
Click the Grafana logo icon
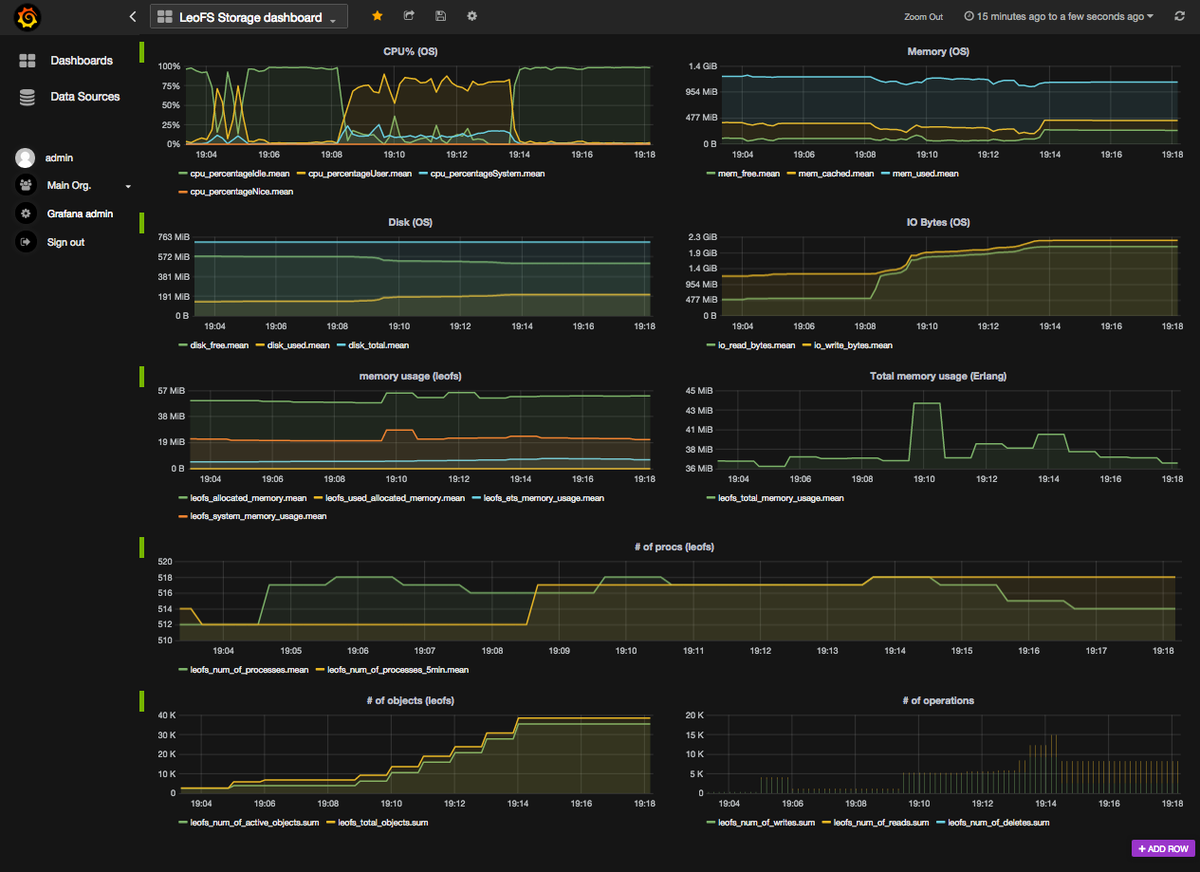tap(27, 18)
